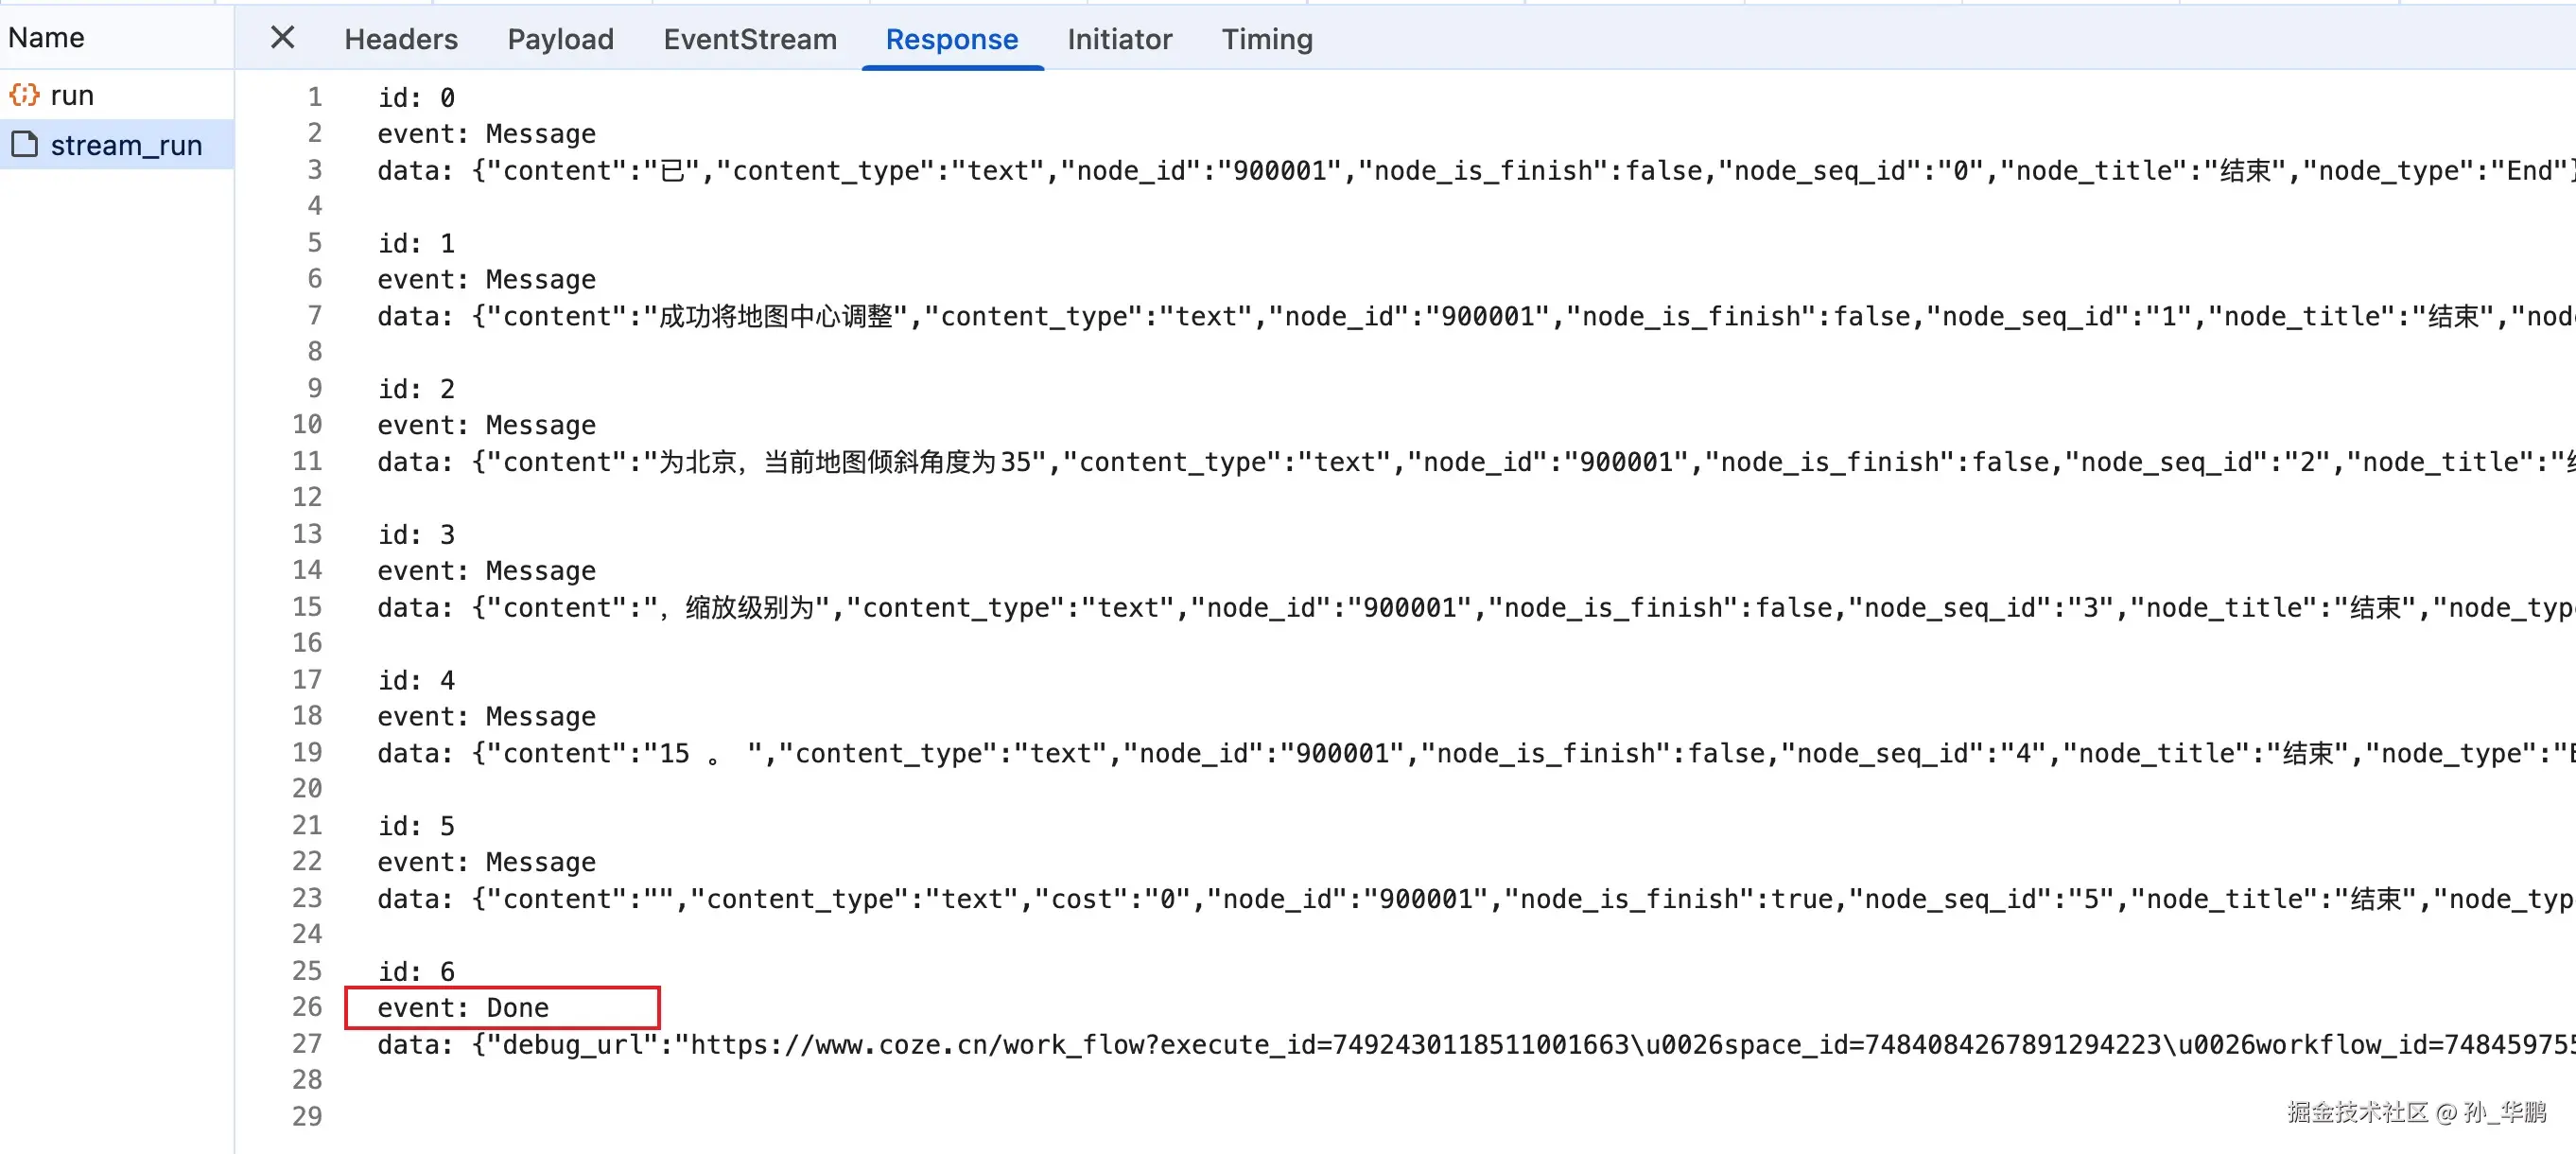Select the stream_run request entry
This screenshot has height=1154, width=2576.
(126, 145)
